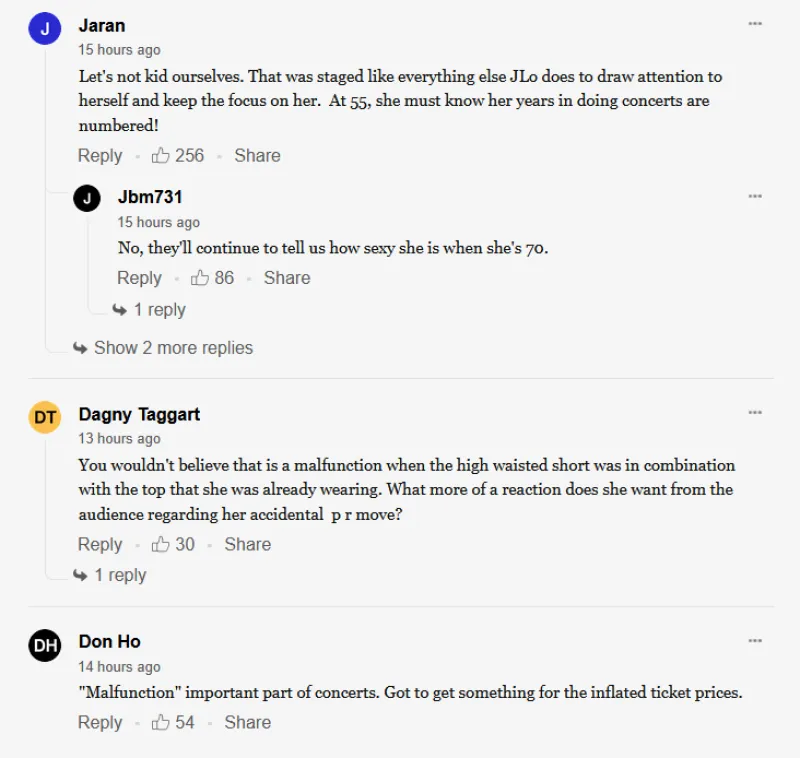Reply to Don Ho's comment
Image resolution: width=800 pixels, height=758 pixels.
[100, 723]
